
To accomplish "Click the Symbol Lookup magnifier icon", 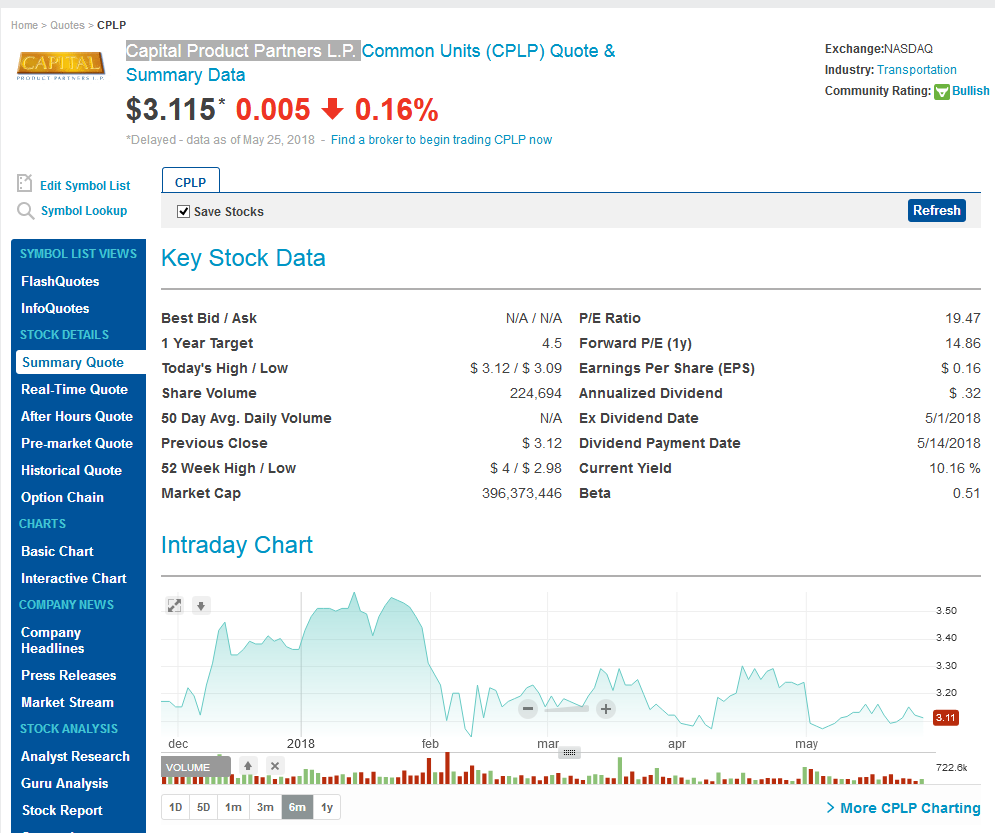I will [x=25, y=211].
